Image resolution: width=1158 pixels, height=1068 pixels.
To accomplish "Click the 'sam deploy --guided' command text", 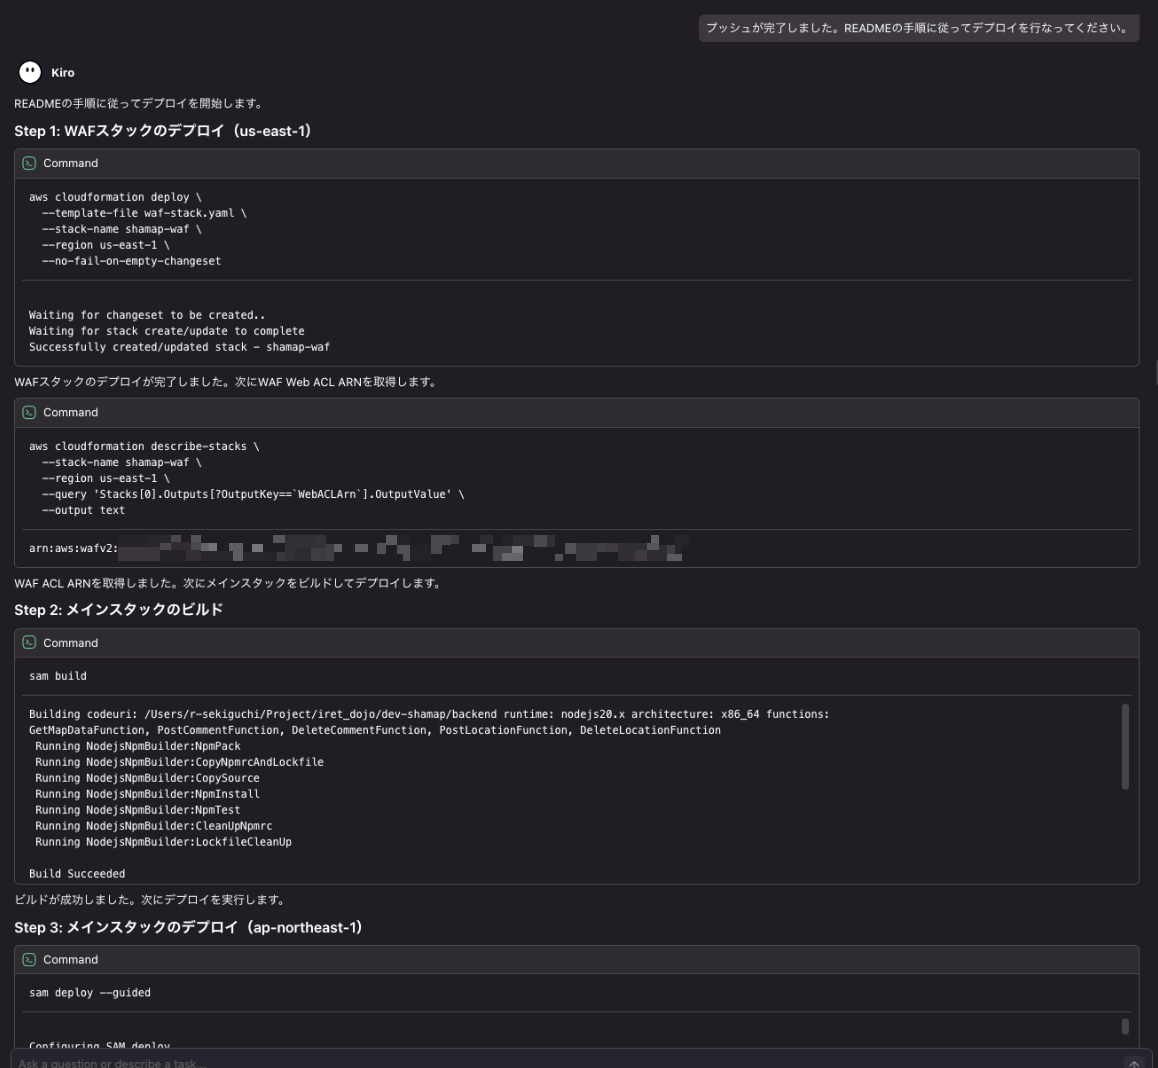I will pos(90,993).
